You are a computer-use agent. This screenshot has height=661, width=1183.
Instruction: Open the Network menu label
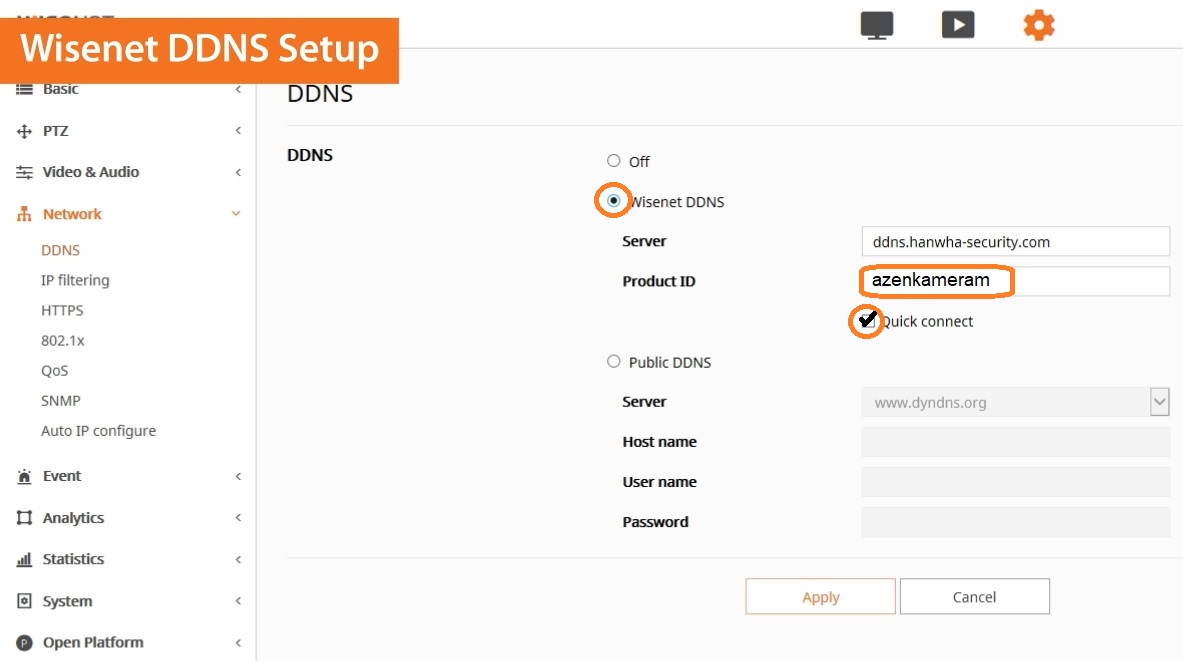click(x=72, y=214)
